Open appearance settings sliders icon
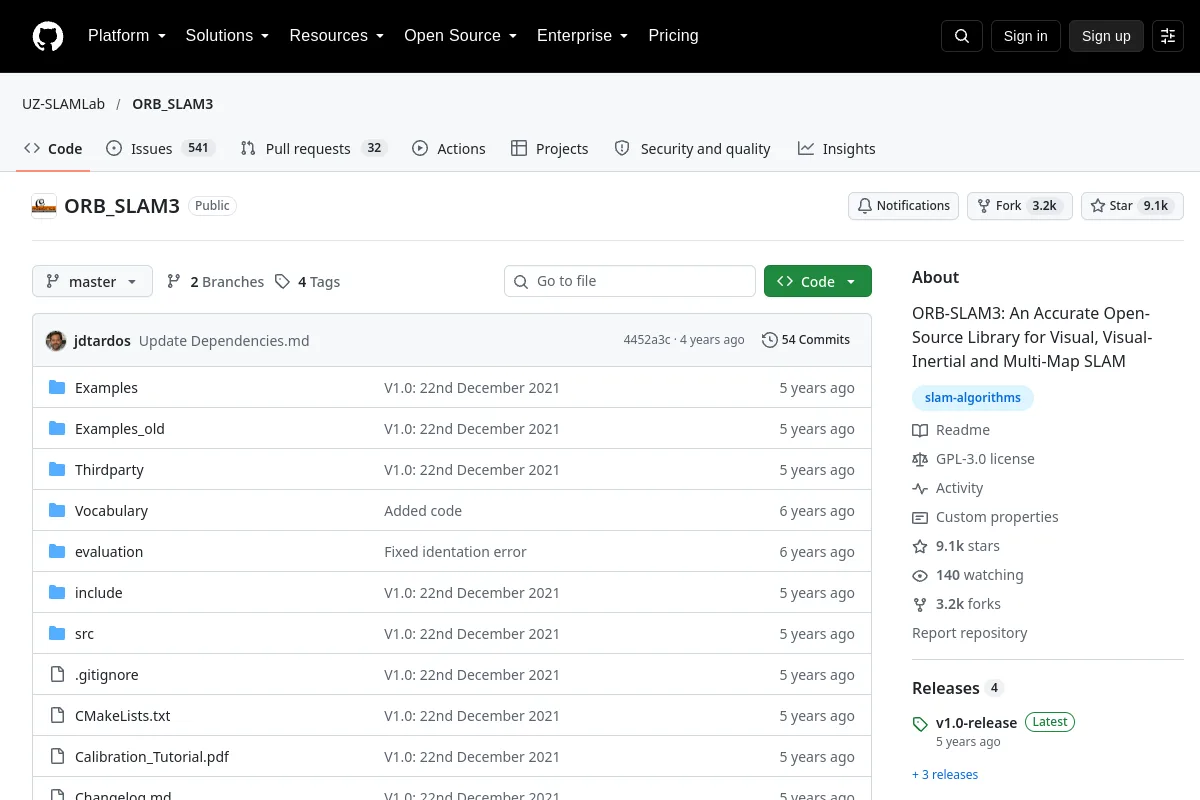Screen dimensions: 1200x800 coord(1168,36)
